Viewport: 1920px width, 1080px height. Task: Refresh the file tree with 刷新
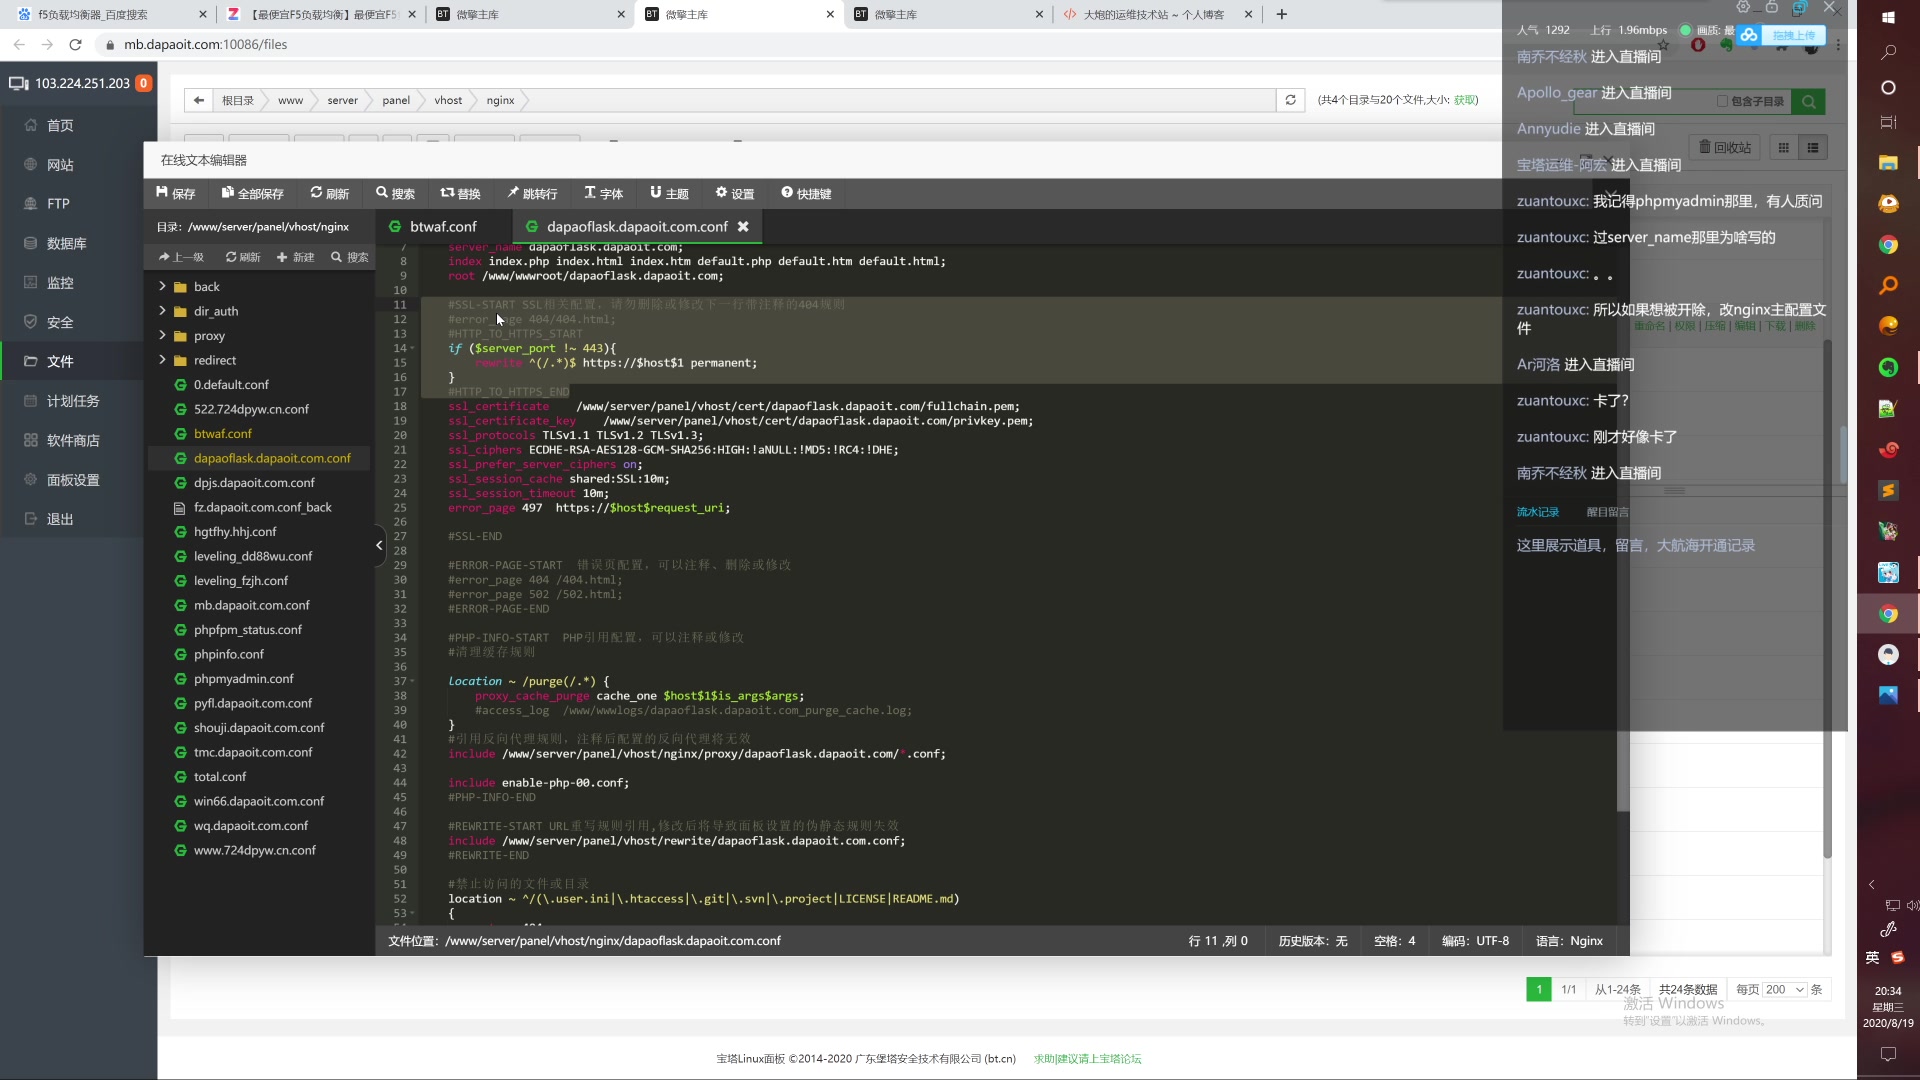(x=242, y=257)
